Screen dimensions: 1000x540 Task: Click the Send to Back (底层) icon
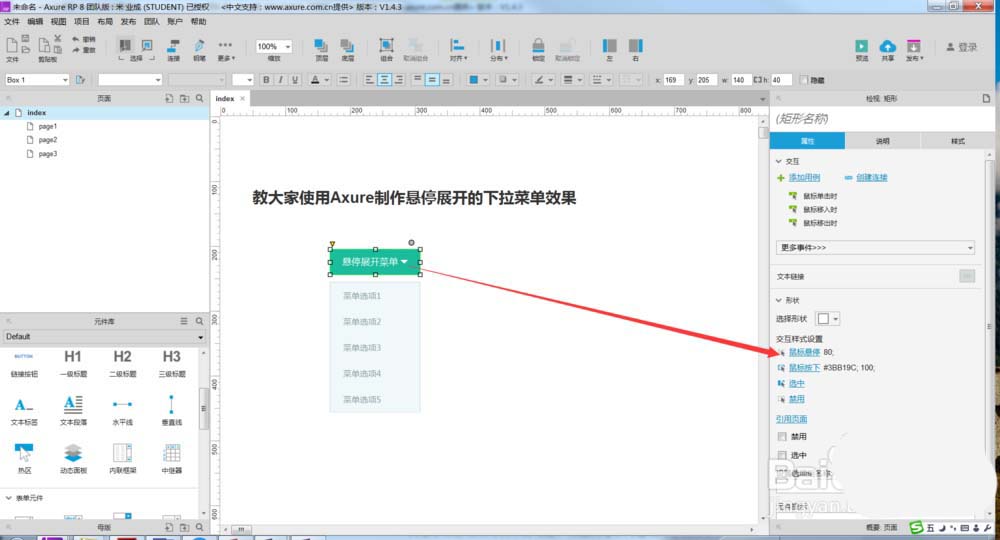[347, 46]
